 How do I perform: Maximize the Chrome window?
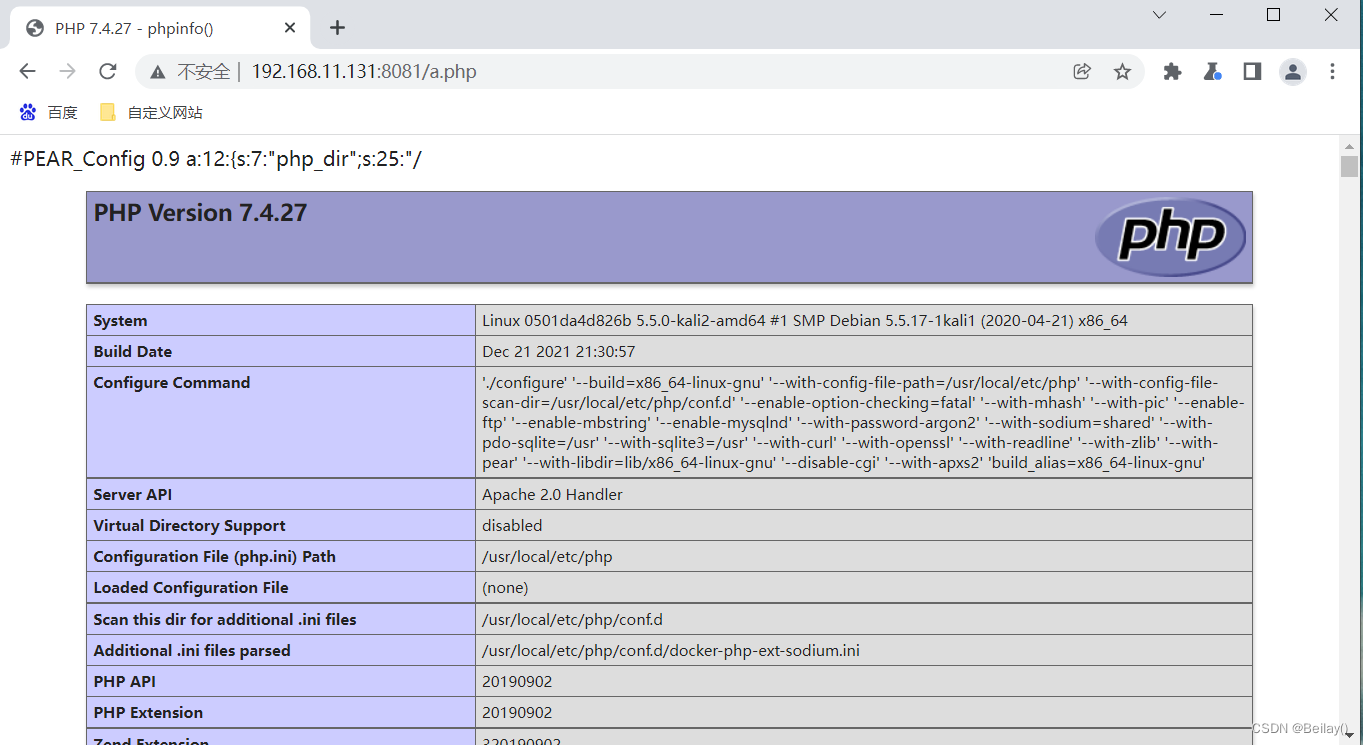(x=1273, y=15)
